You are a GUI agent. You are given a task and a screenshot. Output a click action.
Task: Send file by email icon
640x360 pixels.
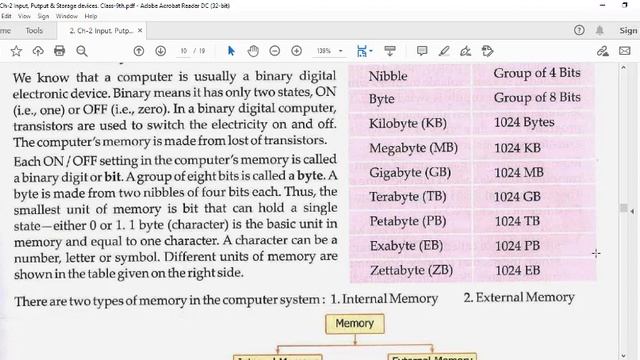pos(624,51)
